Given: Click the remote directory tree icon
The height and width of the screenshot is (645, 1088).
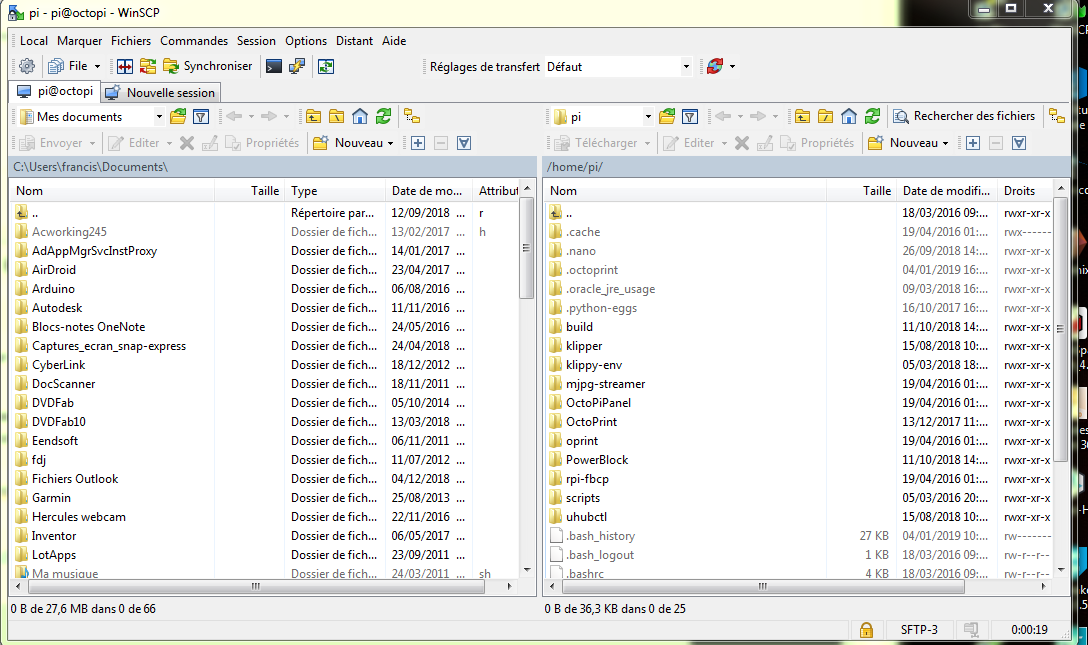Looking at the screenshot, I should (x=1057, y=117).
